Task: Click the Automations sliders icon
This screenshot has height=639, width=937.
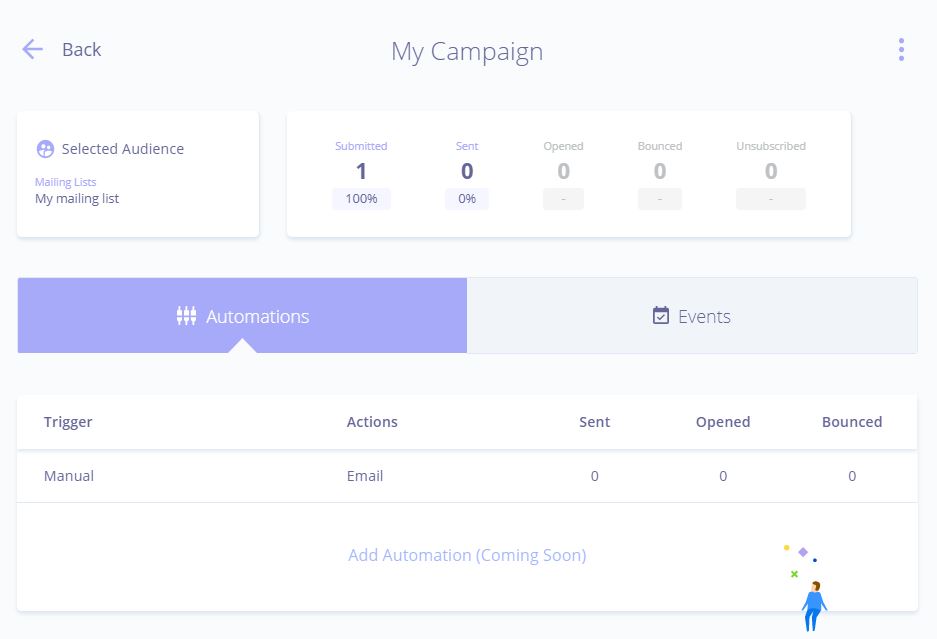Action: point(186,316)
